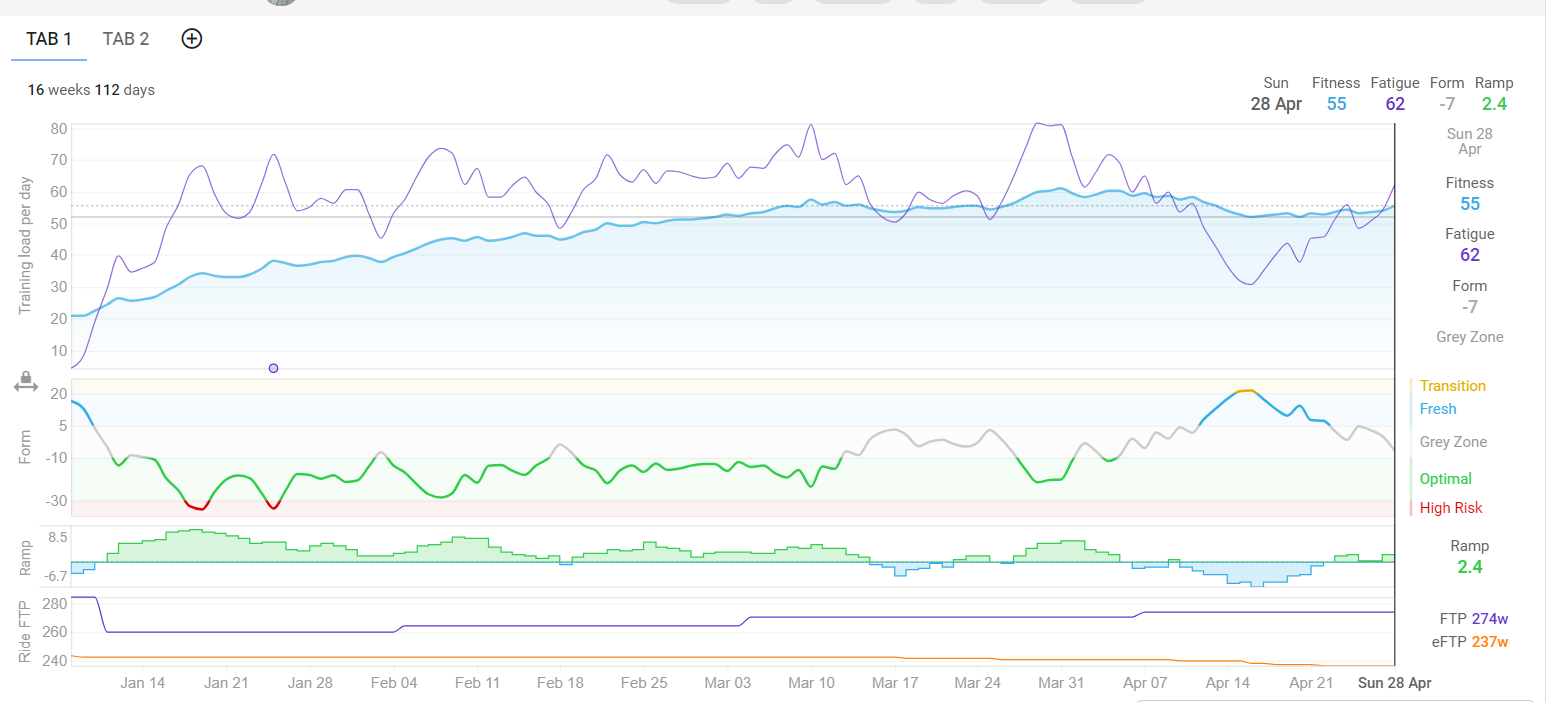Click the Training load per day axis title

coord(26,247)
